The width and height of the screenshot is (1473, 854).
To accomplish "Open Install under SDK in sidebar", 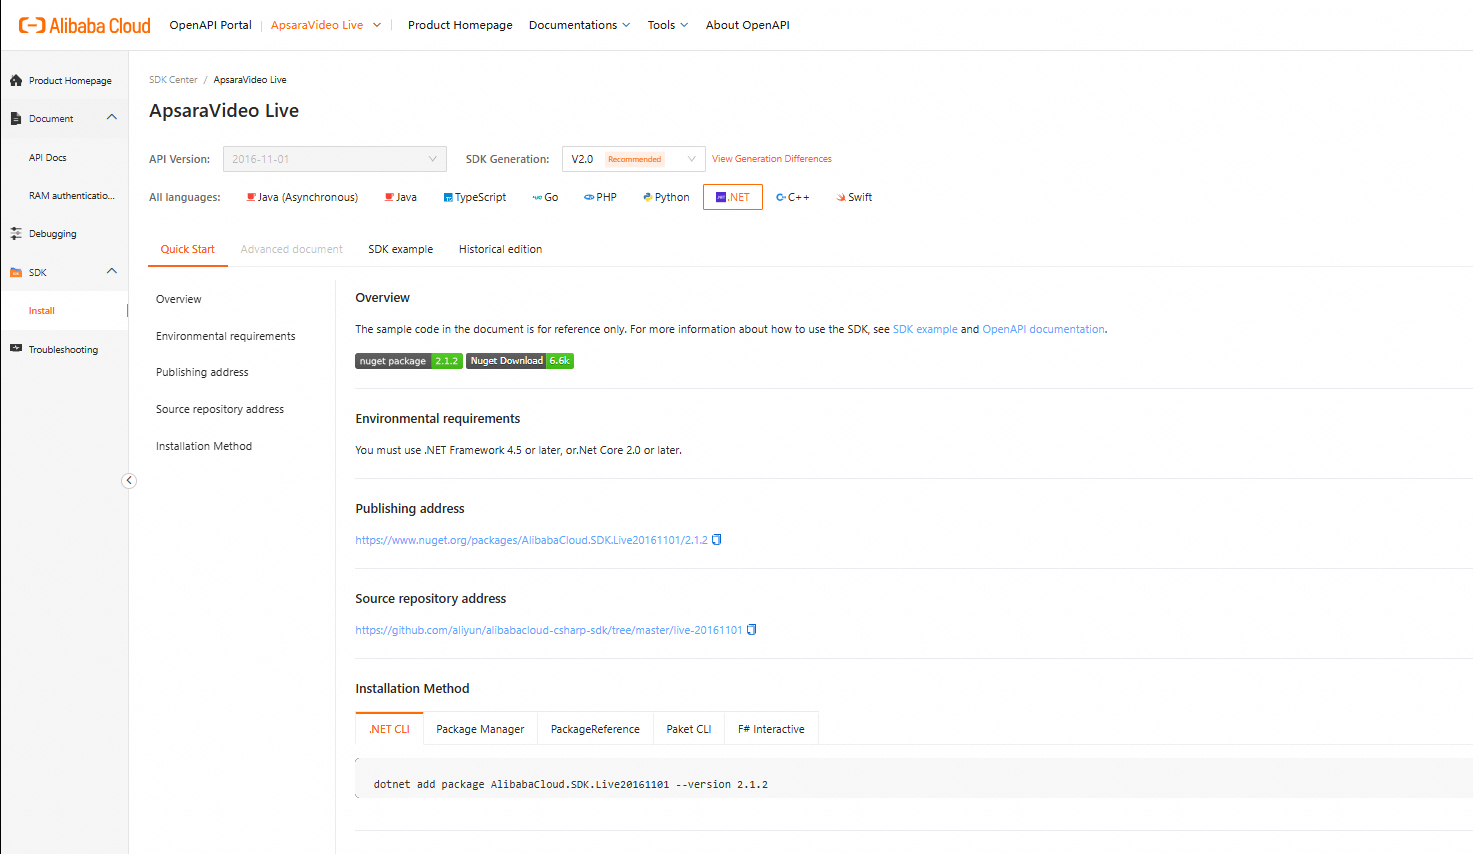I will (42, 311).
